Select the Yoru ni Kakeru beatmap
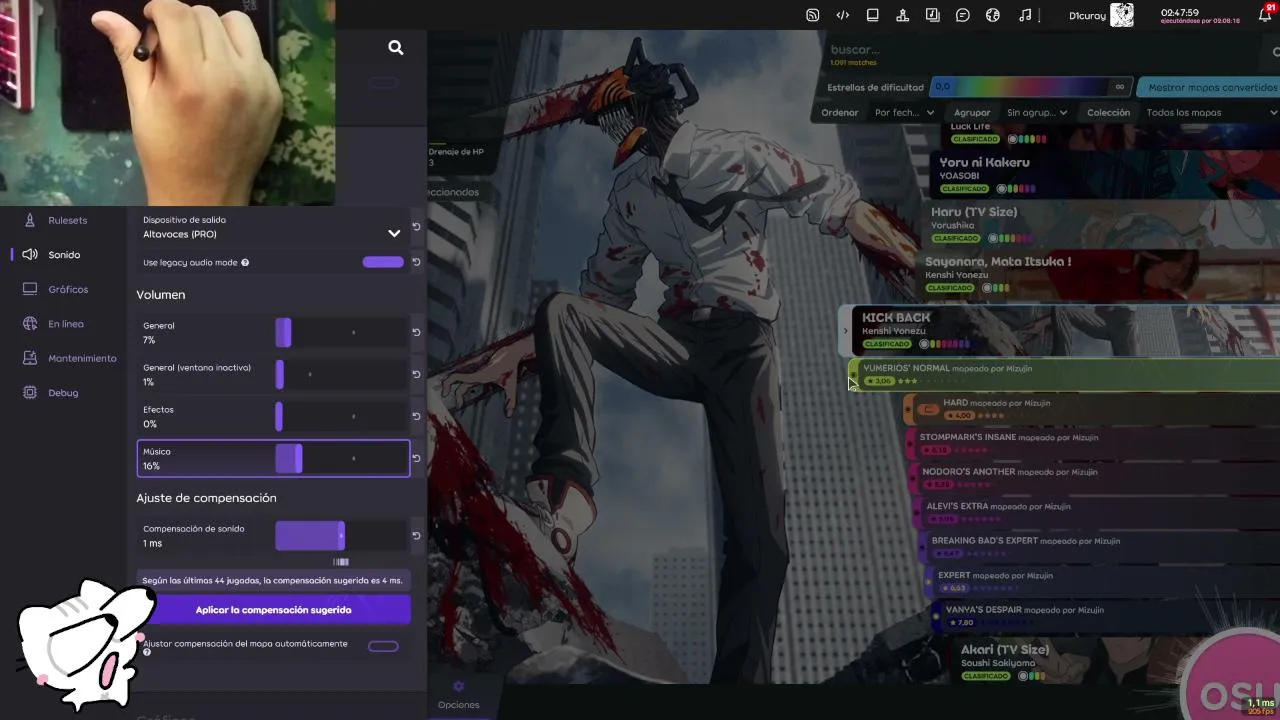 [x=1105, y=174]
